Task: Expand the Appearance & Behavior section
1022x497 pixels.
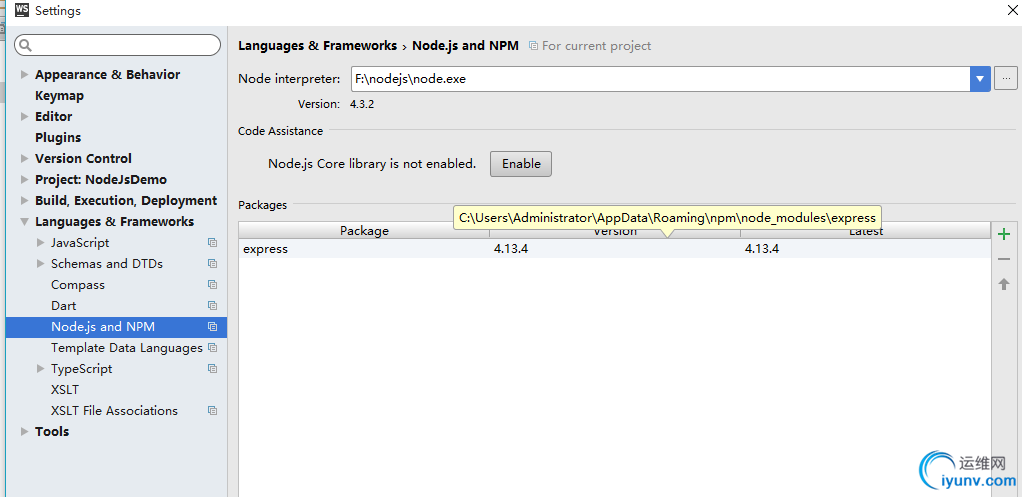Action: tap(25, 75)
